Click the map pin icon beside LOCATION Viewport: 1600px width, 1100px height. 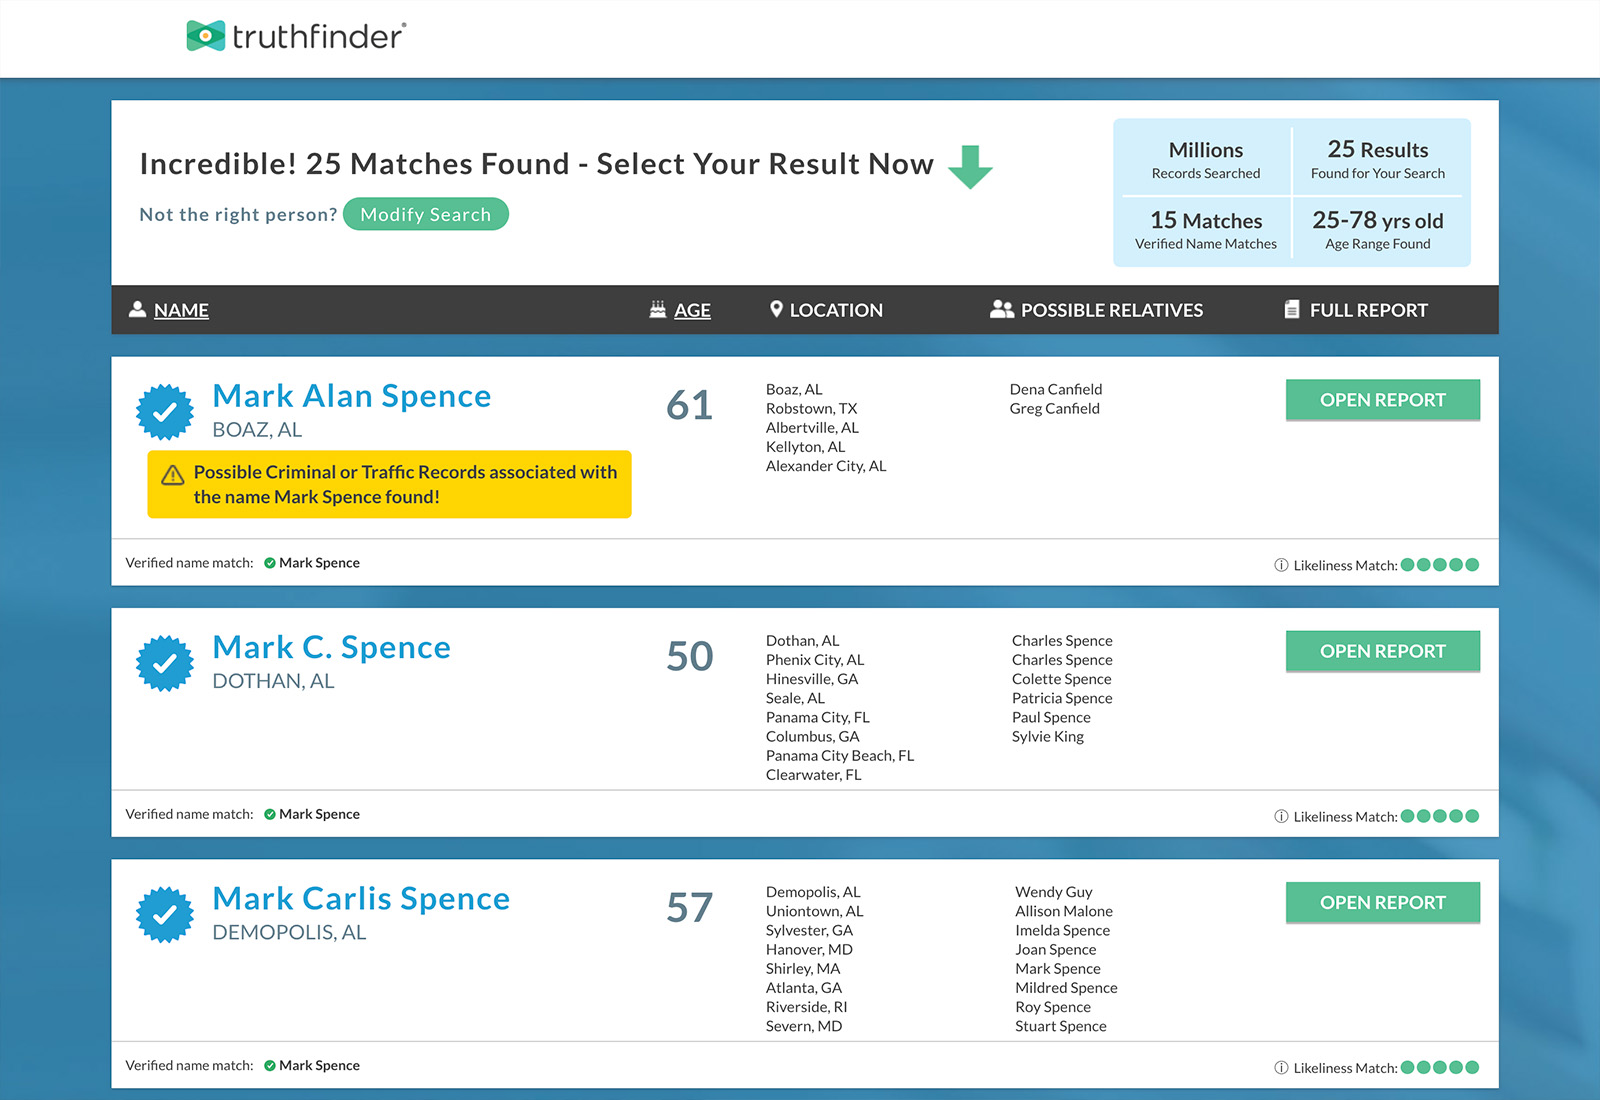pos(776,309)
